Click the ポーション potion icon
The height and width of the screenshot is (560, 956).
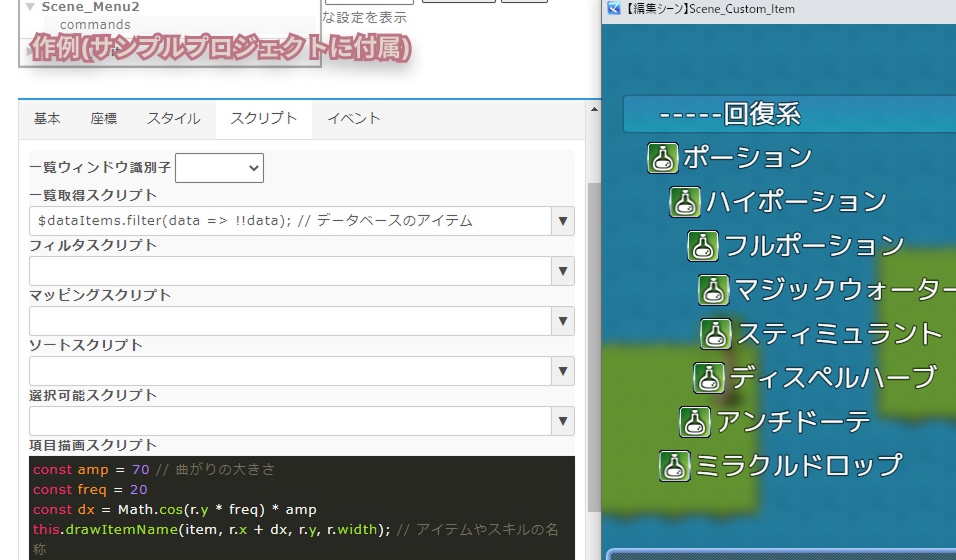663,158
